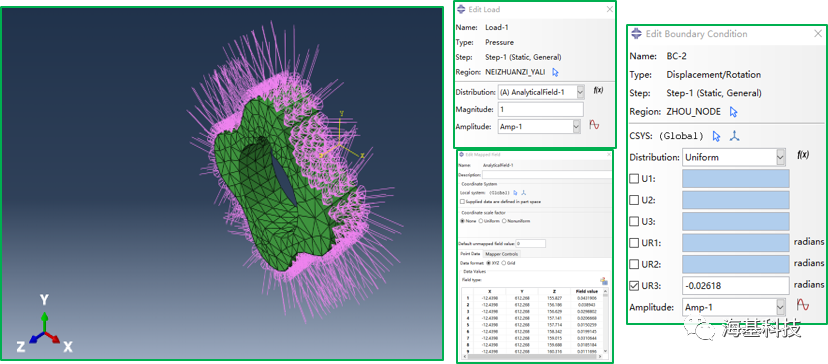Check Supplied data are defined in part space

tap(463, 202)
